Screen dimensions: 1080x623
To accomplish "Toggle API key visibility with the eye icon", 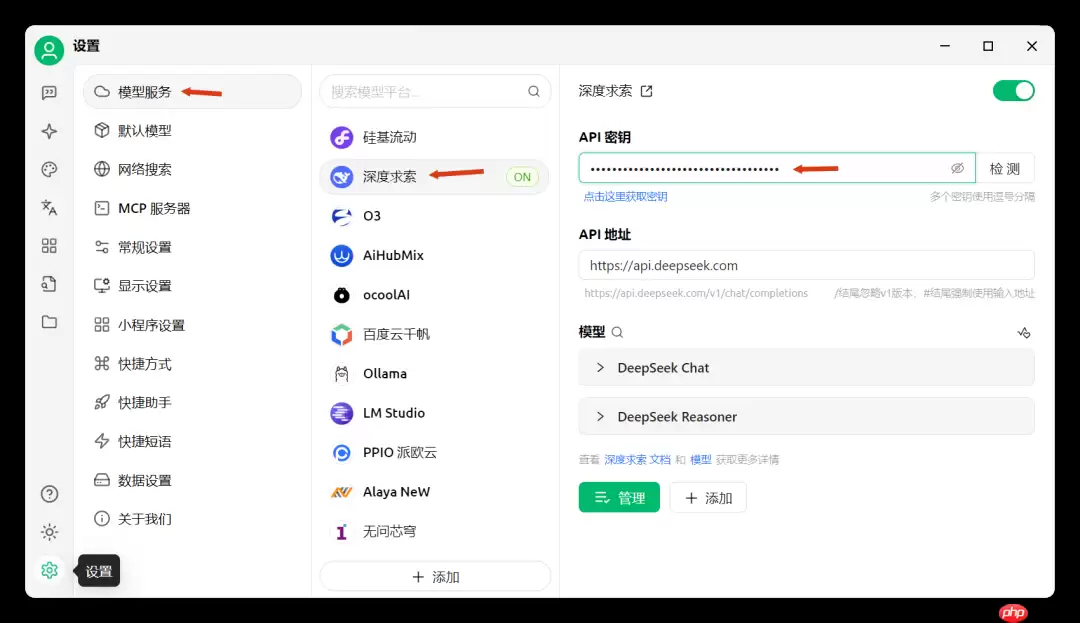I will click(x=958, y=167).
